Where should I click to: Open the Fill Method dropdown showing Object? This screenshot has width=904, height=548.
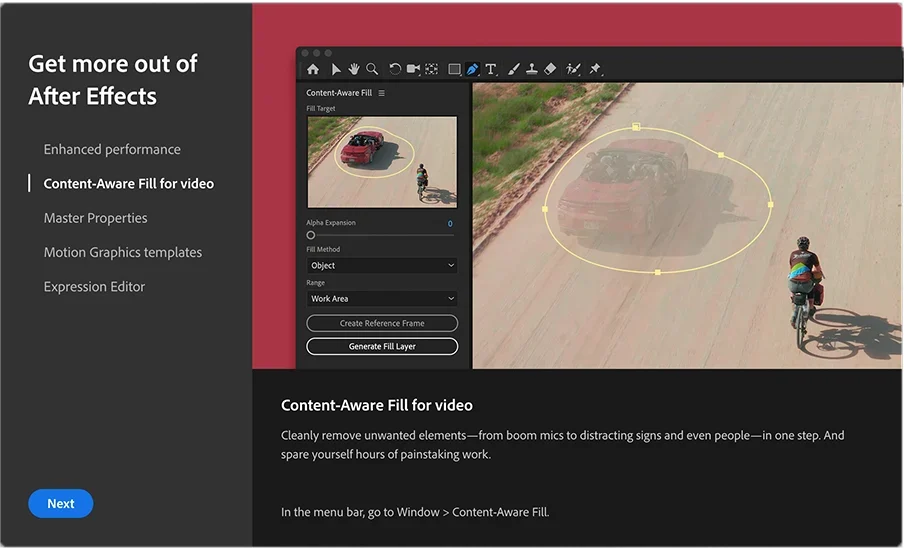[382, 266]
